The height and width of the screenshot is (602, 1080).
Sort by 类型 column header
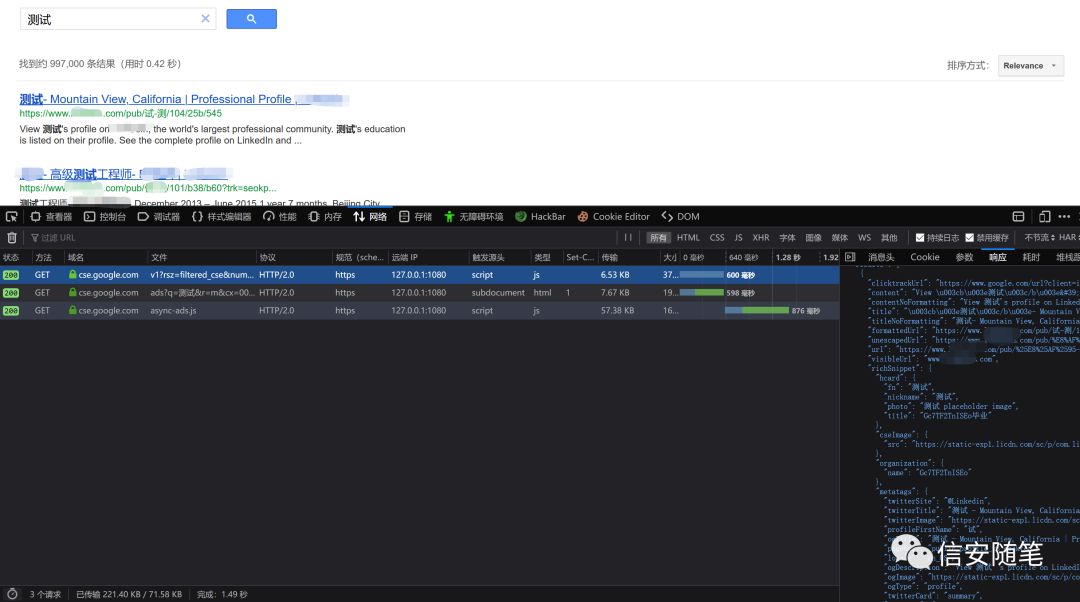pyautogui.click(x=546, y=258)
